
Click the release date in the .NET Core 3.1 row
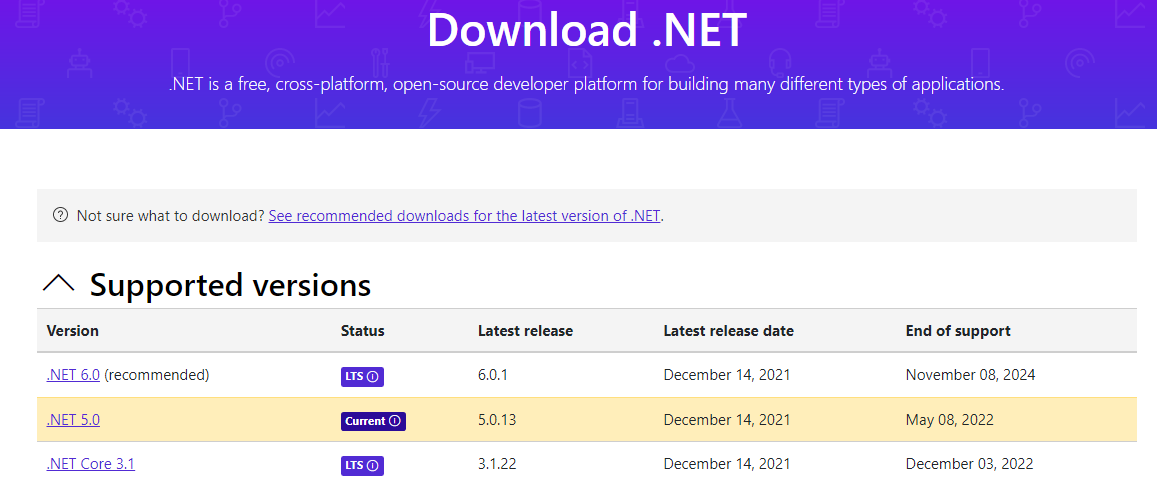(x=727, y=464)
